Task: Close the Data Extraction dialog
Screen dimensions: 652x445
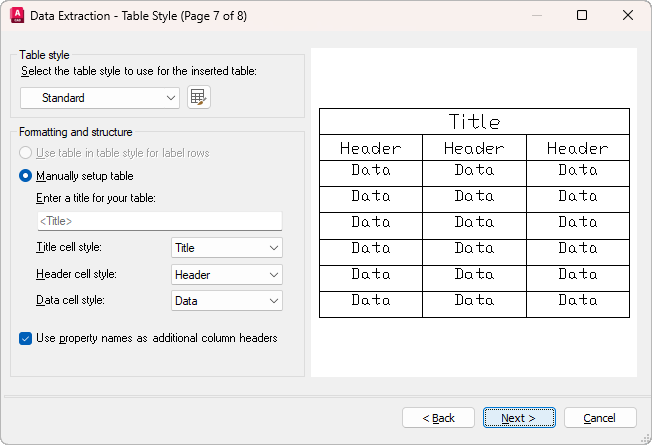Action: (627, 16)
